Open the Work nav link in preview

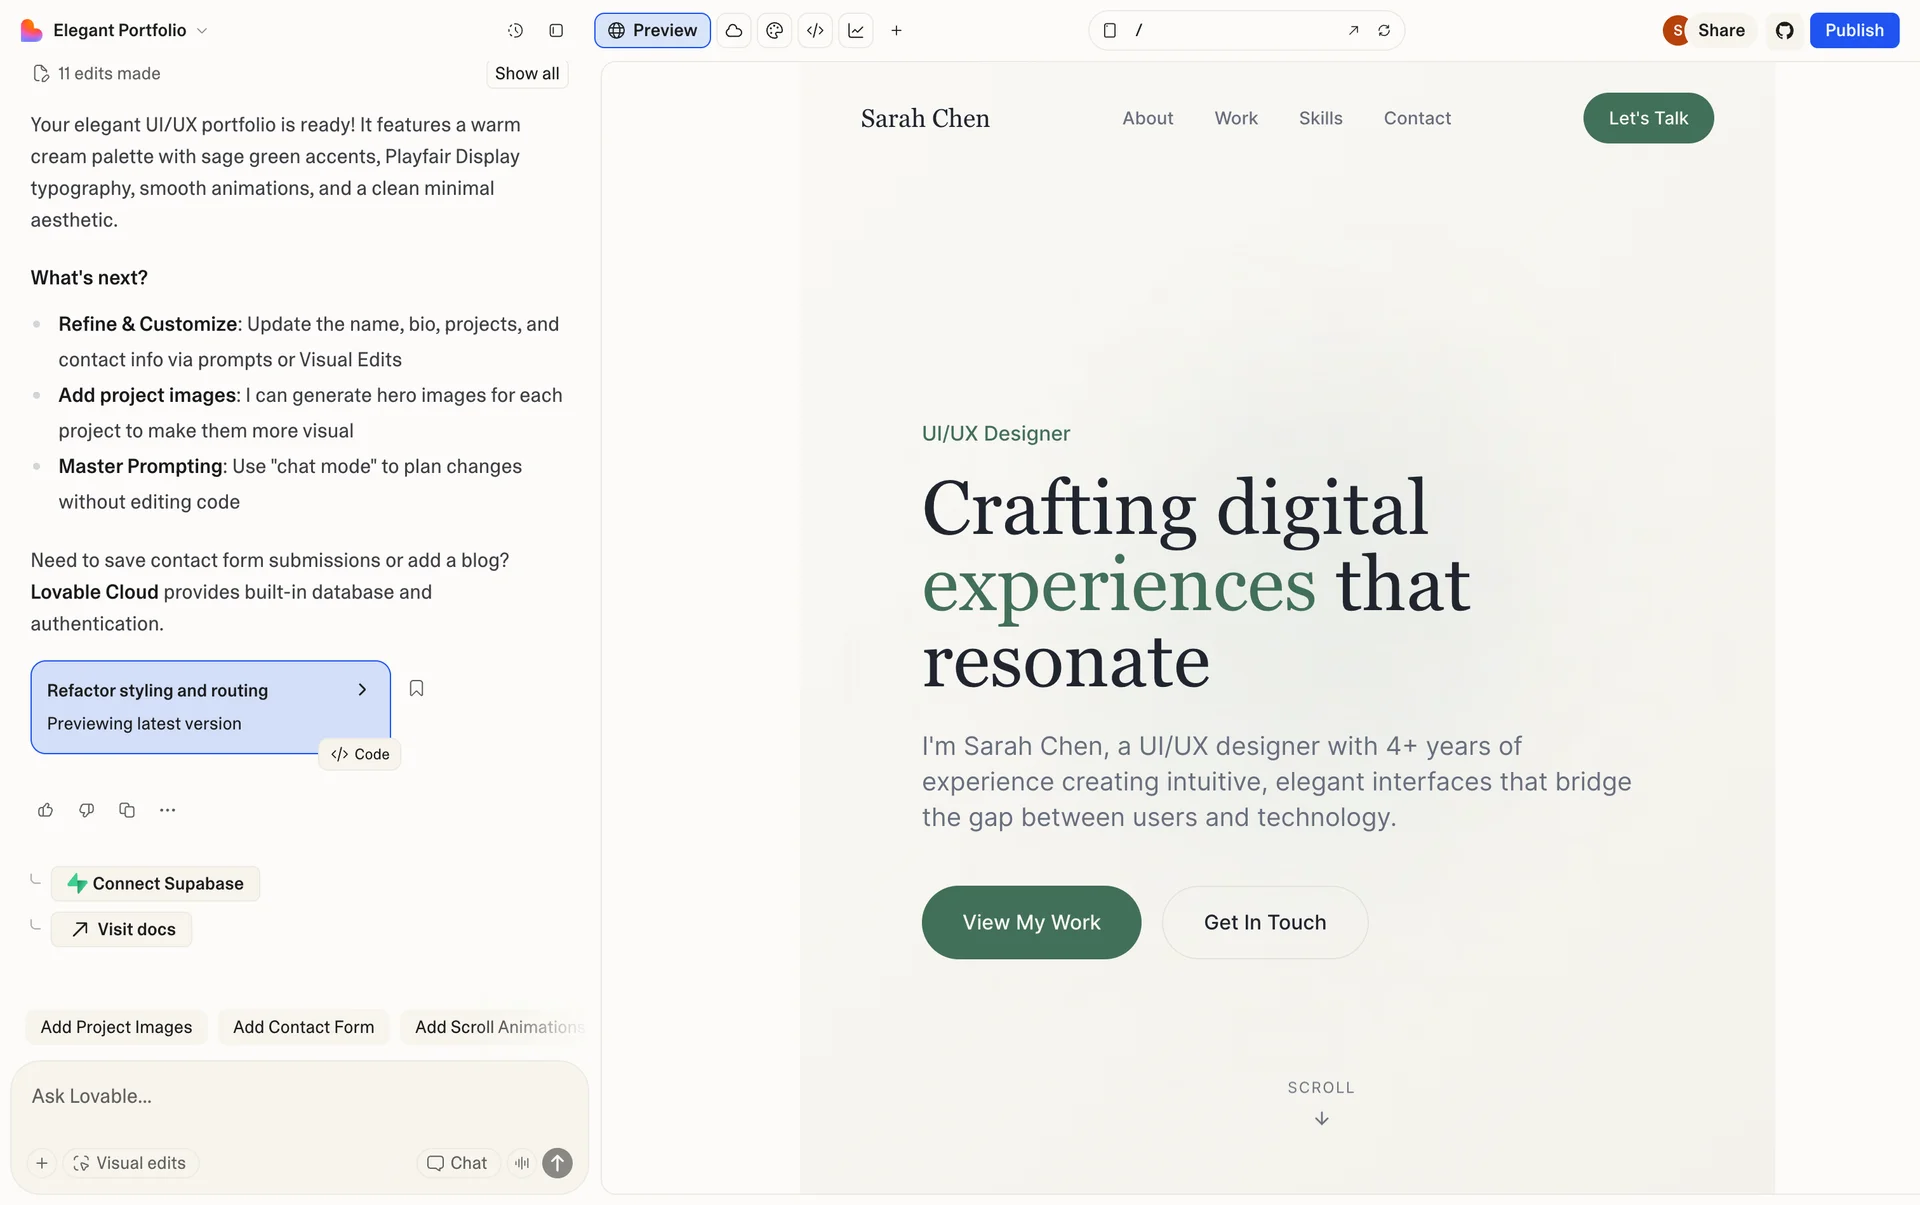point(1236,118)
